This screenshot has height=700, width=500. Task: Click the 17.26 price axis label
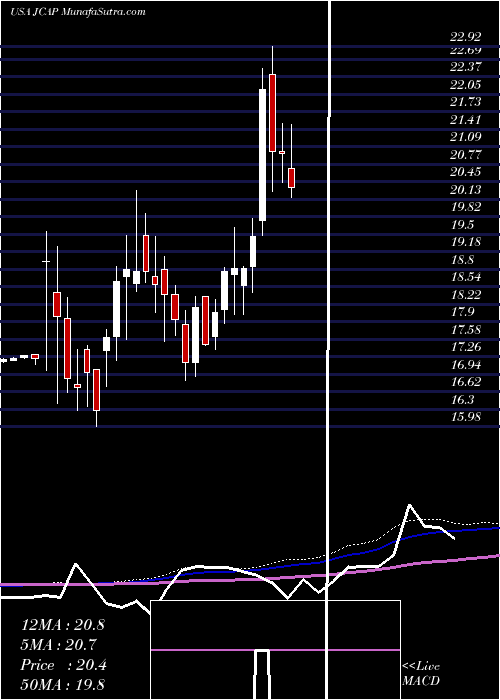[466, 346]
